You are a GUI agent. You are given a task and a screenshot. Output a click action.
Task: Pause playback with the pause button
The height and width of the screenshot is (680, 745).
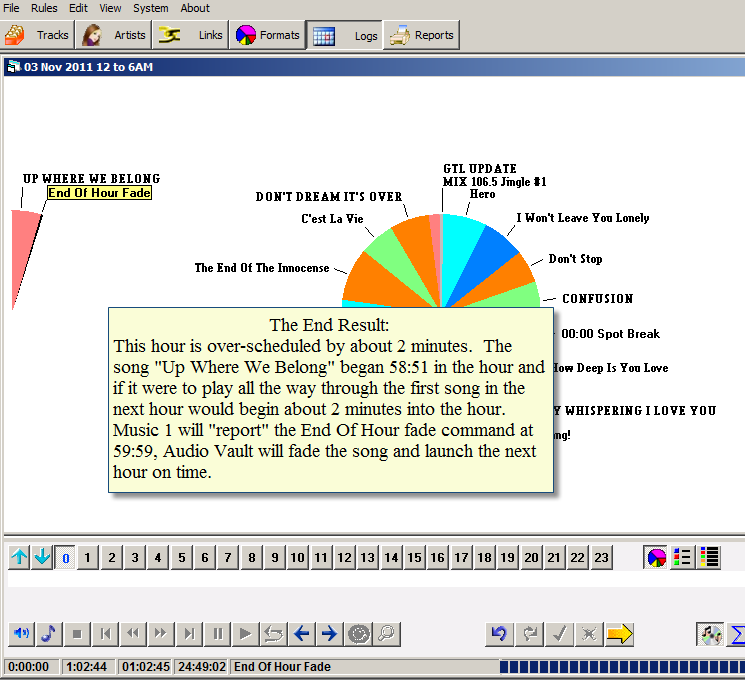218,634
